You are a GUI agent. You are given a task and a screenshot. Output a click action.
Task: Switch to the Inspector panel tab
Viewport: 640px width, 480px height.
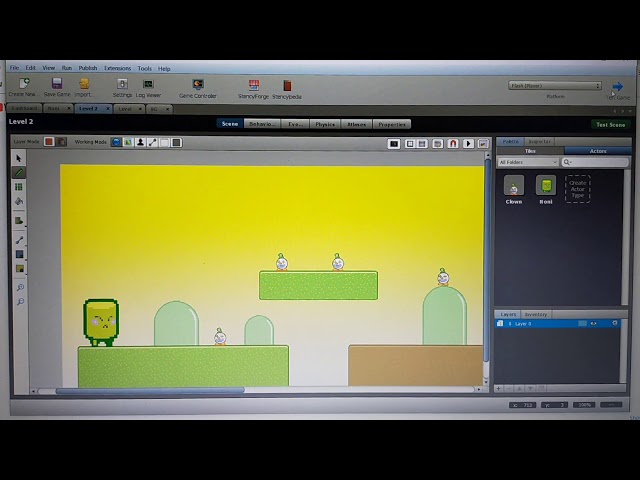pyautogui.click(x=539, y=142)
